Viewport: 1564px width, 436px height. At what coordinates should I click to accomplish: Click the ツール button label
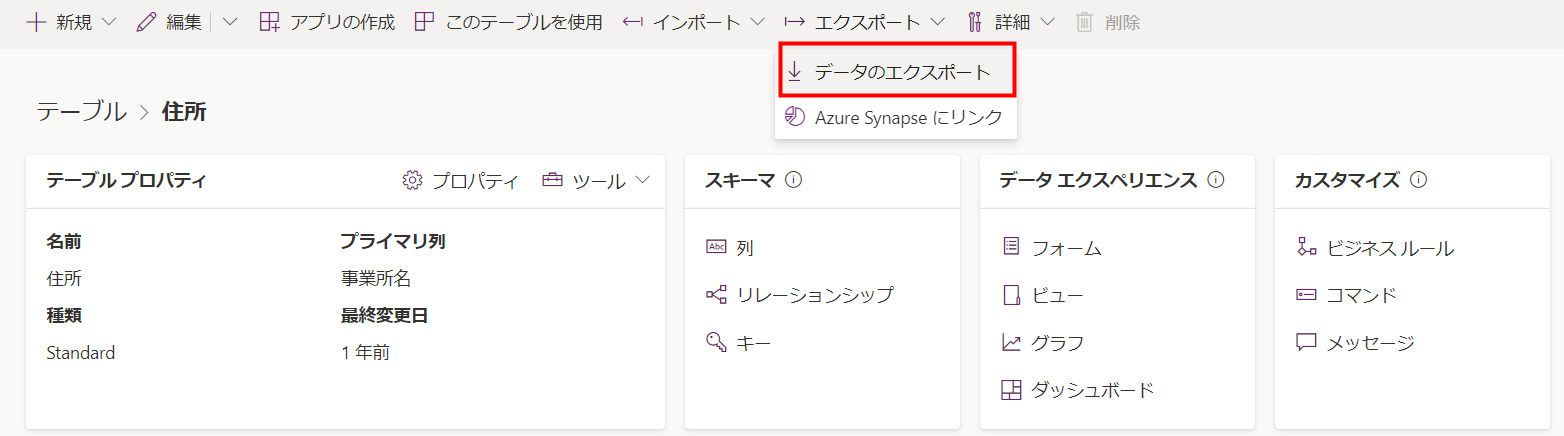tap(599, 180)
